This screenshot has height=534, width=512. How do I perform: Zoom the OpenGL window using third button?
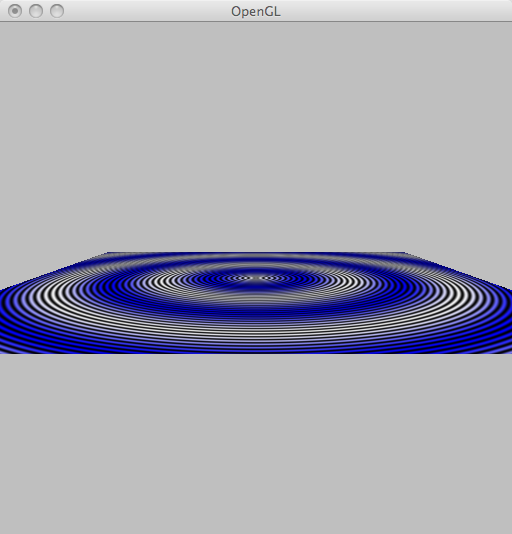click(x=57, y=11)
